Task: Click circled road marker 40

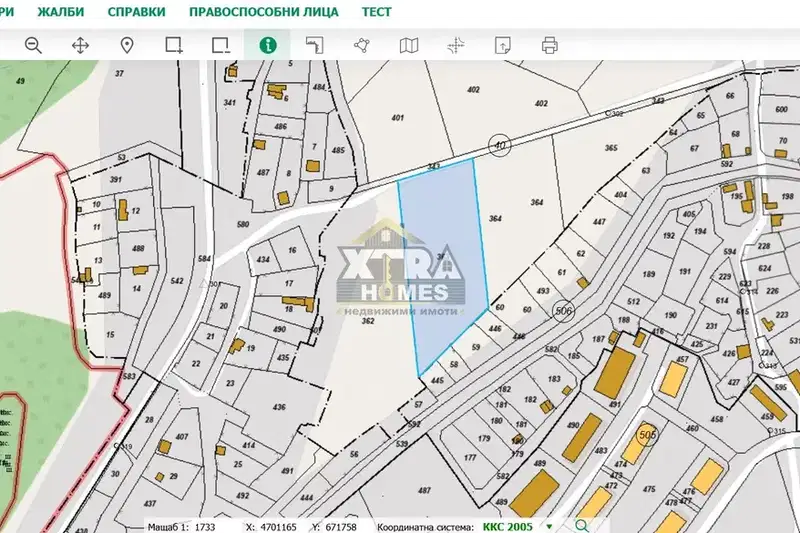Action: (500, 145)
